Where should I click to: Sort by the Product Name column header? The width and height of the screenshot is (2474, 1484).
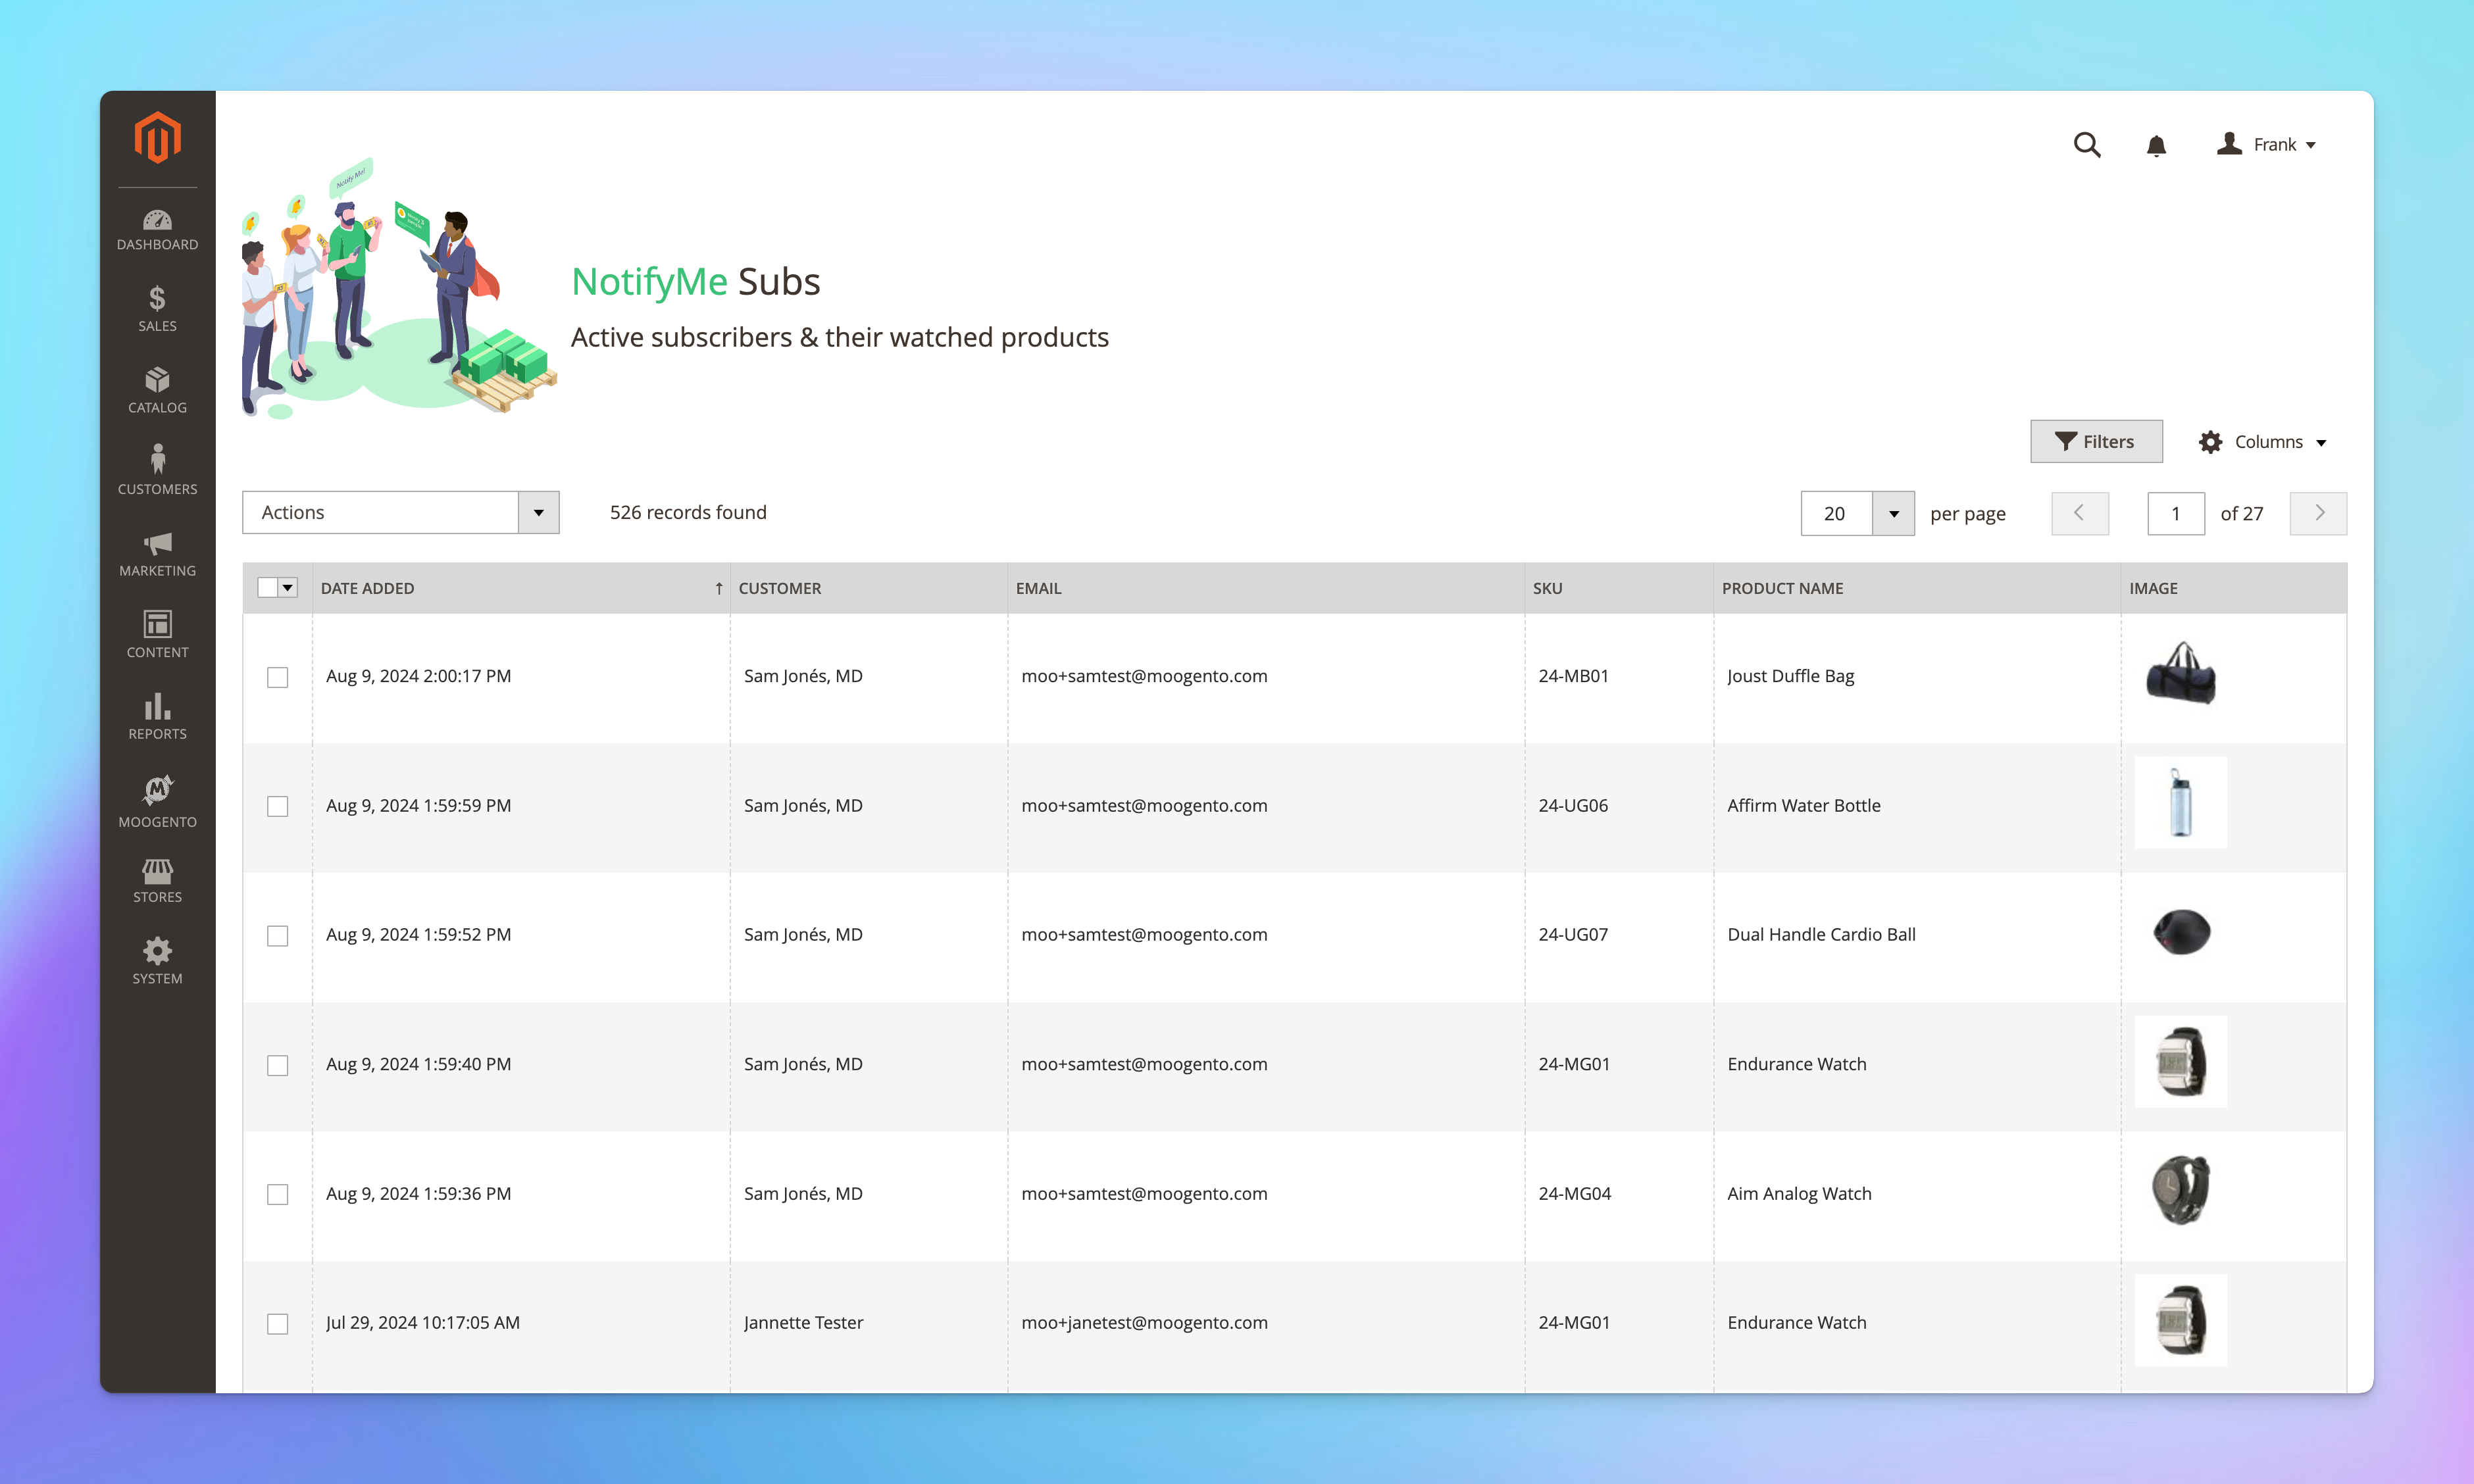pos(1917,588)
